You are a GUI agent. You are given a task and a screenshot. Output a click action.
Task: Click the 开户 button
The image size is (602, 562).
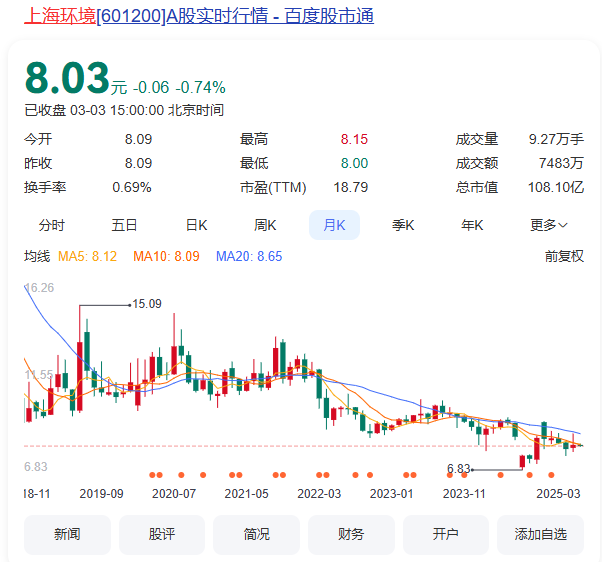click(x=446, y=534)
